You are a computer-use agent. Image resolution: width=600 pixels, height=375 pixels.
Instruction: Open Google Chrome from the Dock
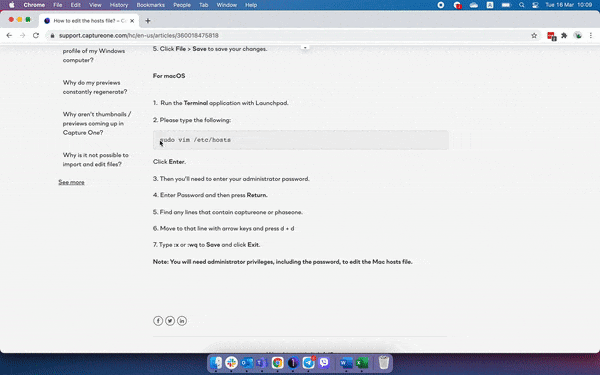click(x=277, y=362)
